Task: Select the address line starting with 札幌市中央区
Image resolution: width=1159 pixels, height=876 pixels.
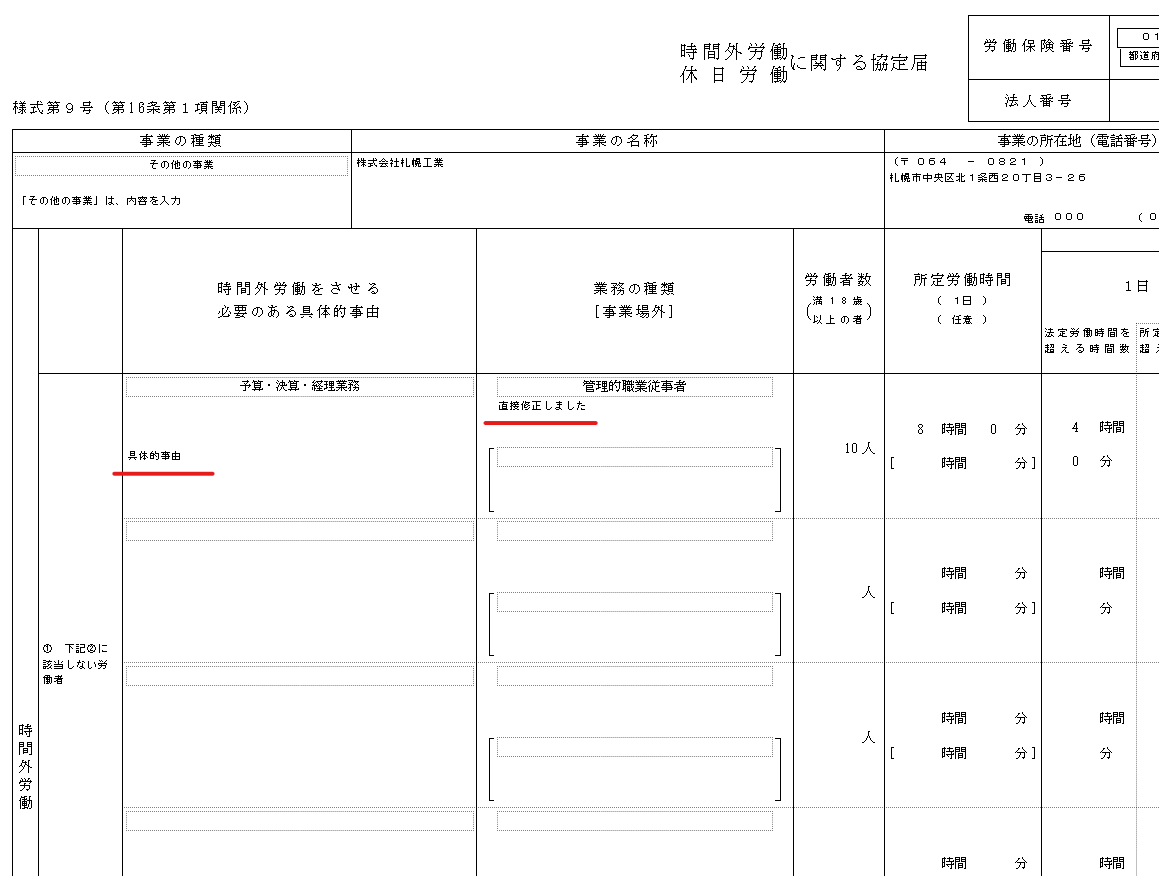Action: (x=987, y=178)
